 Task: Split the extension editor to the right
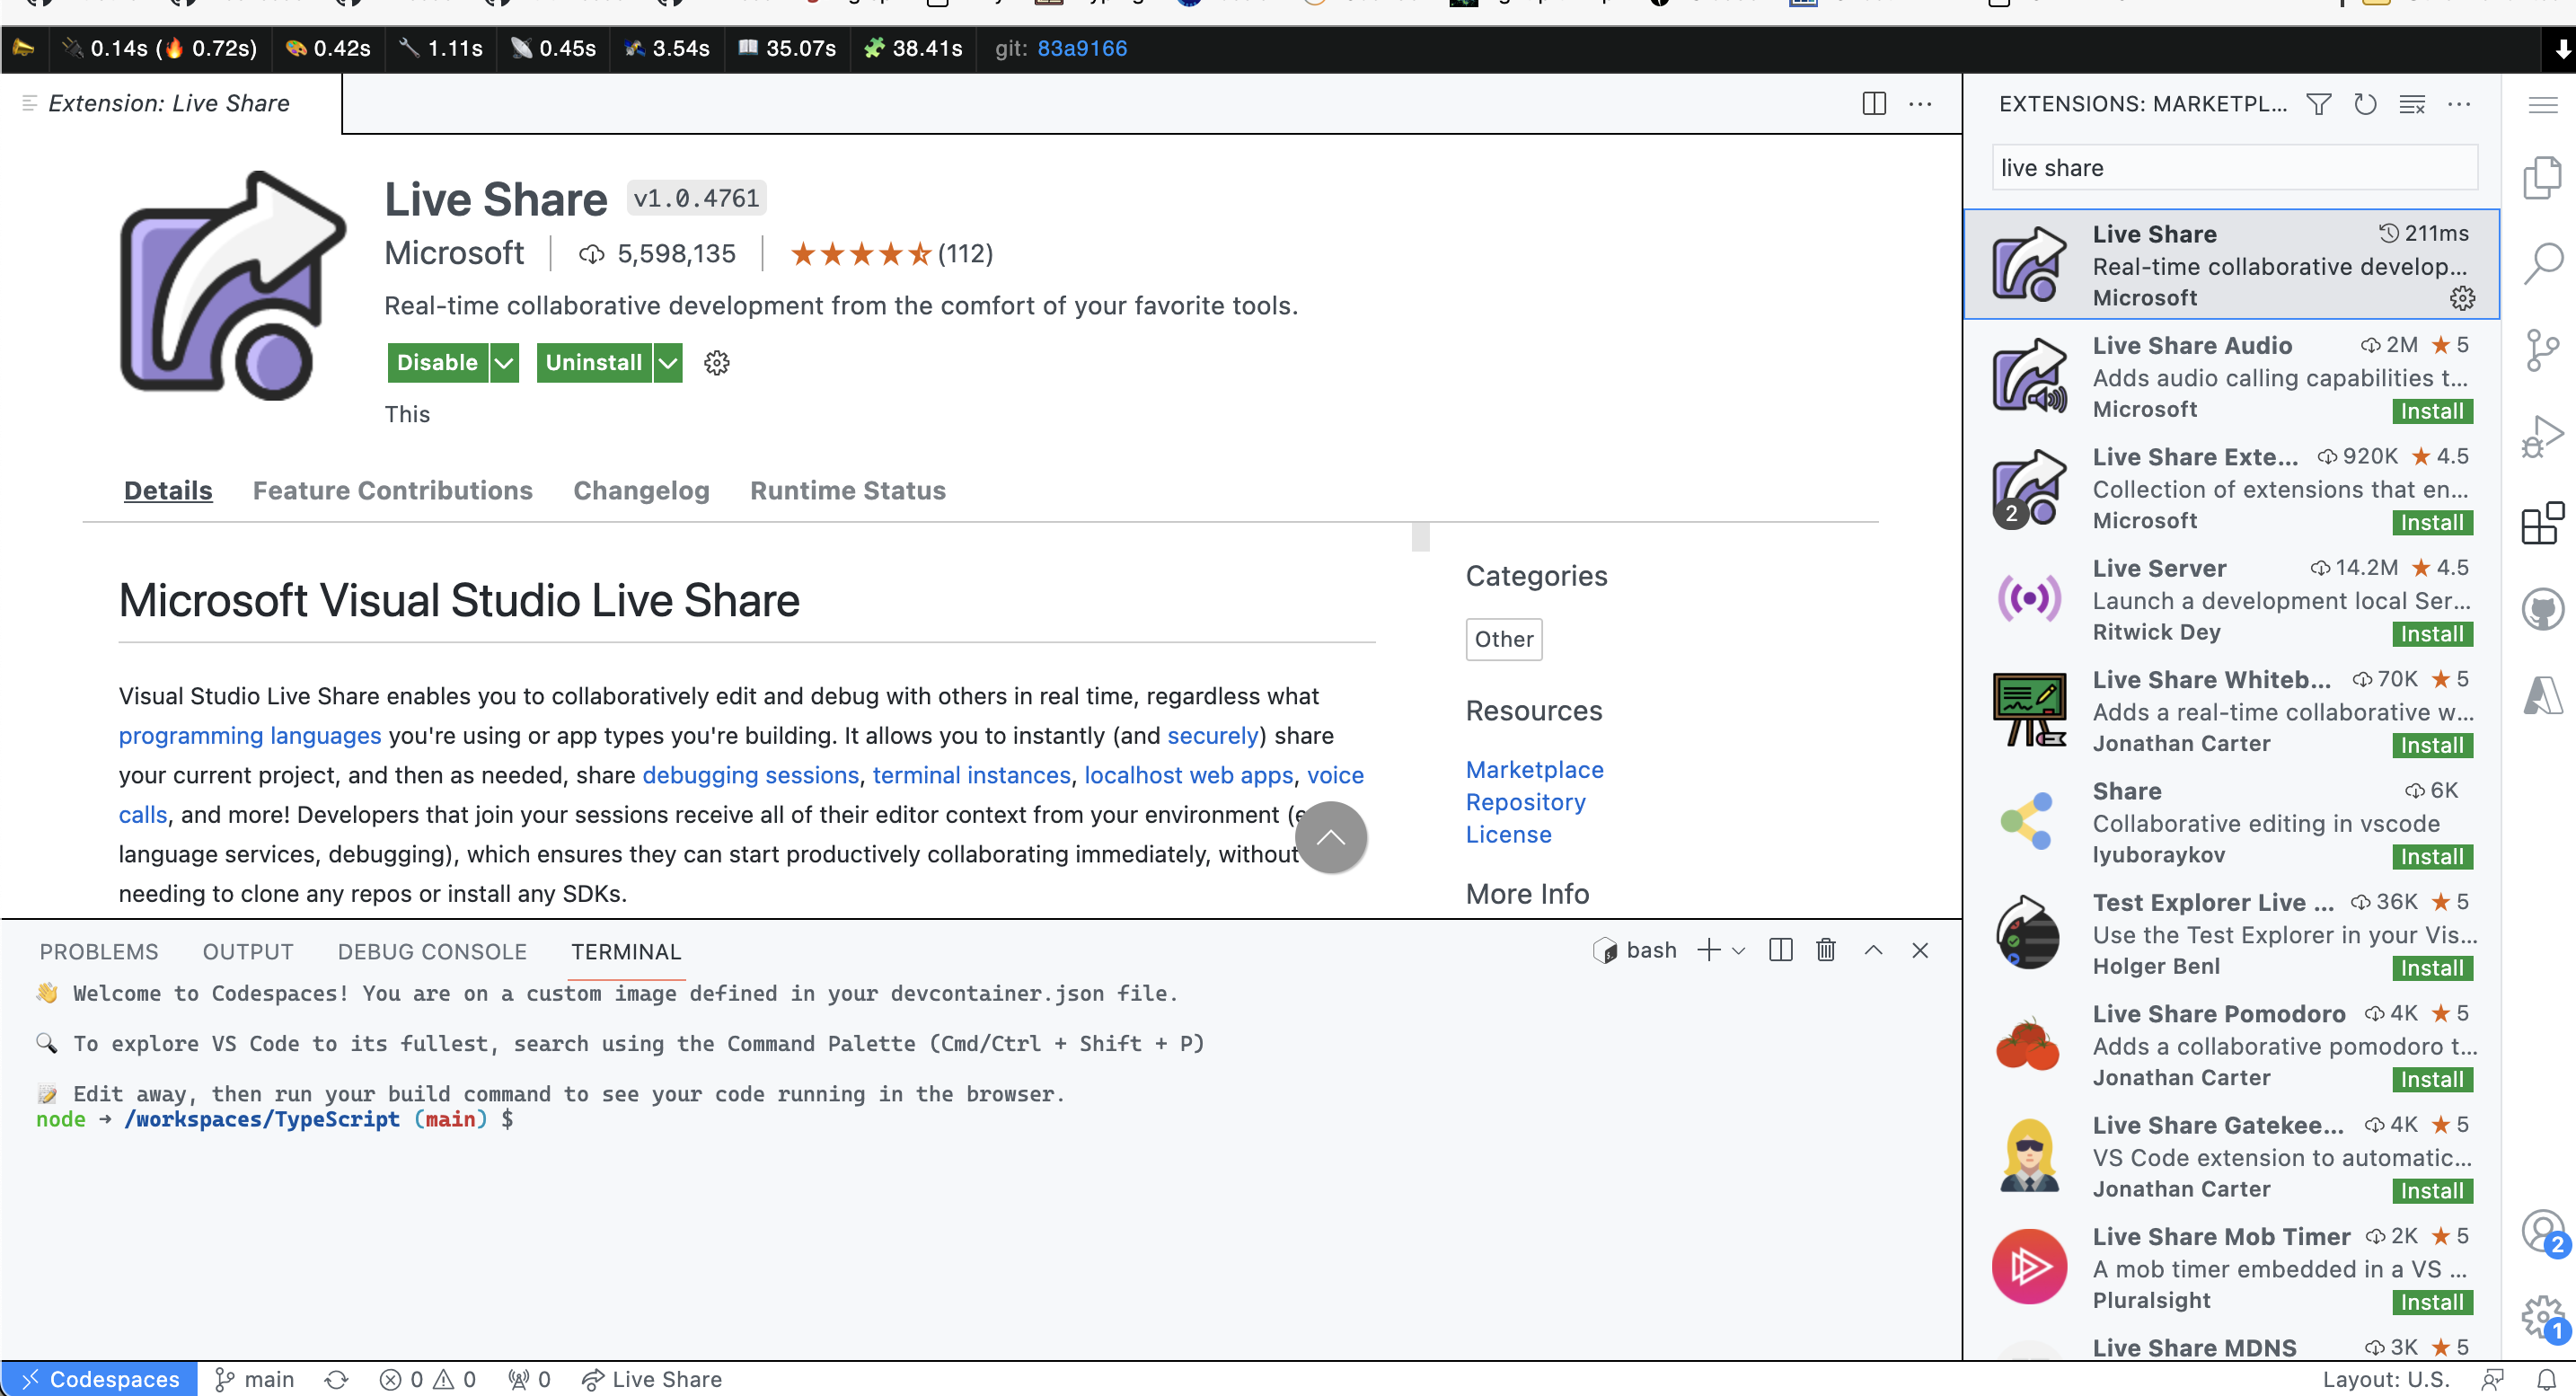pyautogui.click(x=1873, y=103)
